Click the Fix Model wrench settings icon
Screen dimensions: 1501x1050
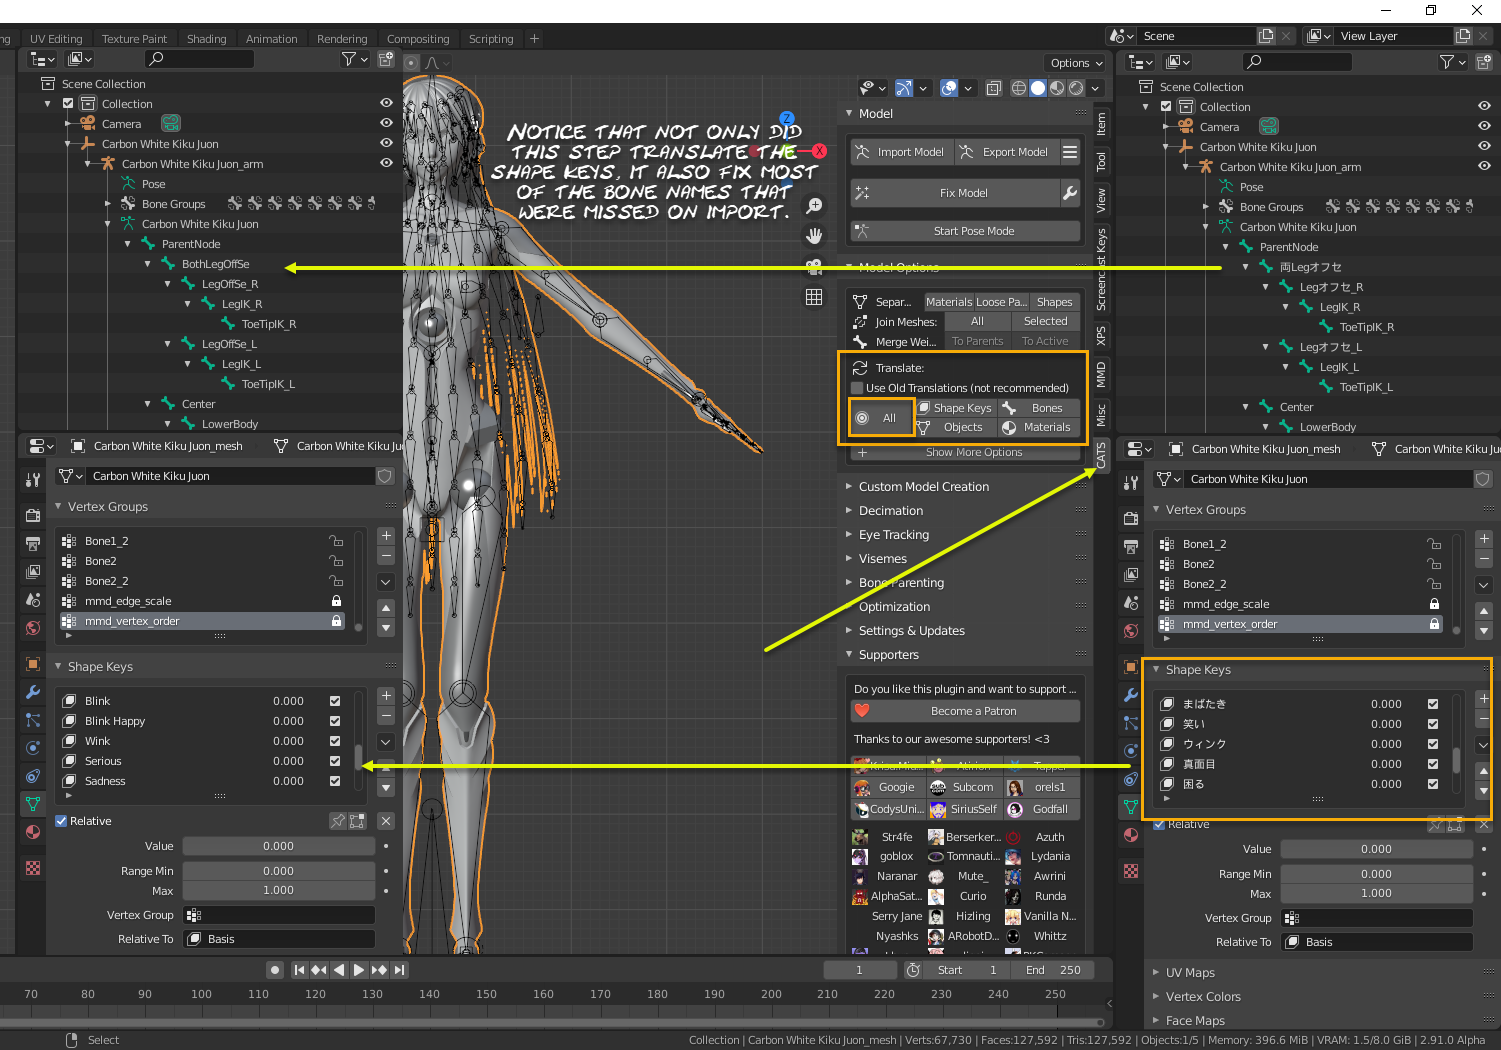click(x=1070, y=193)
